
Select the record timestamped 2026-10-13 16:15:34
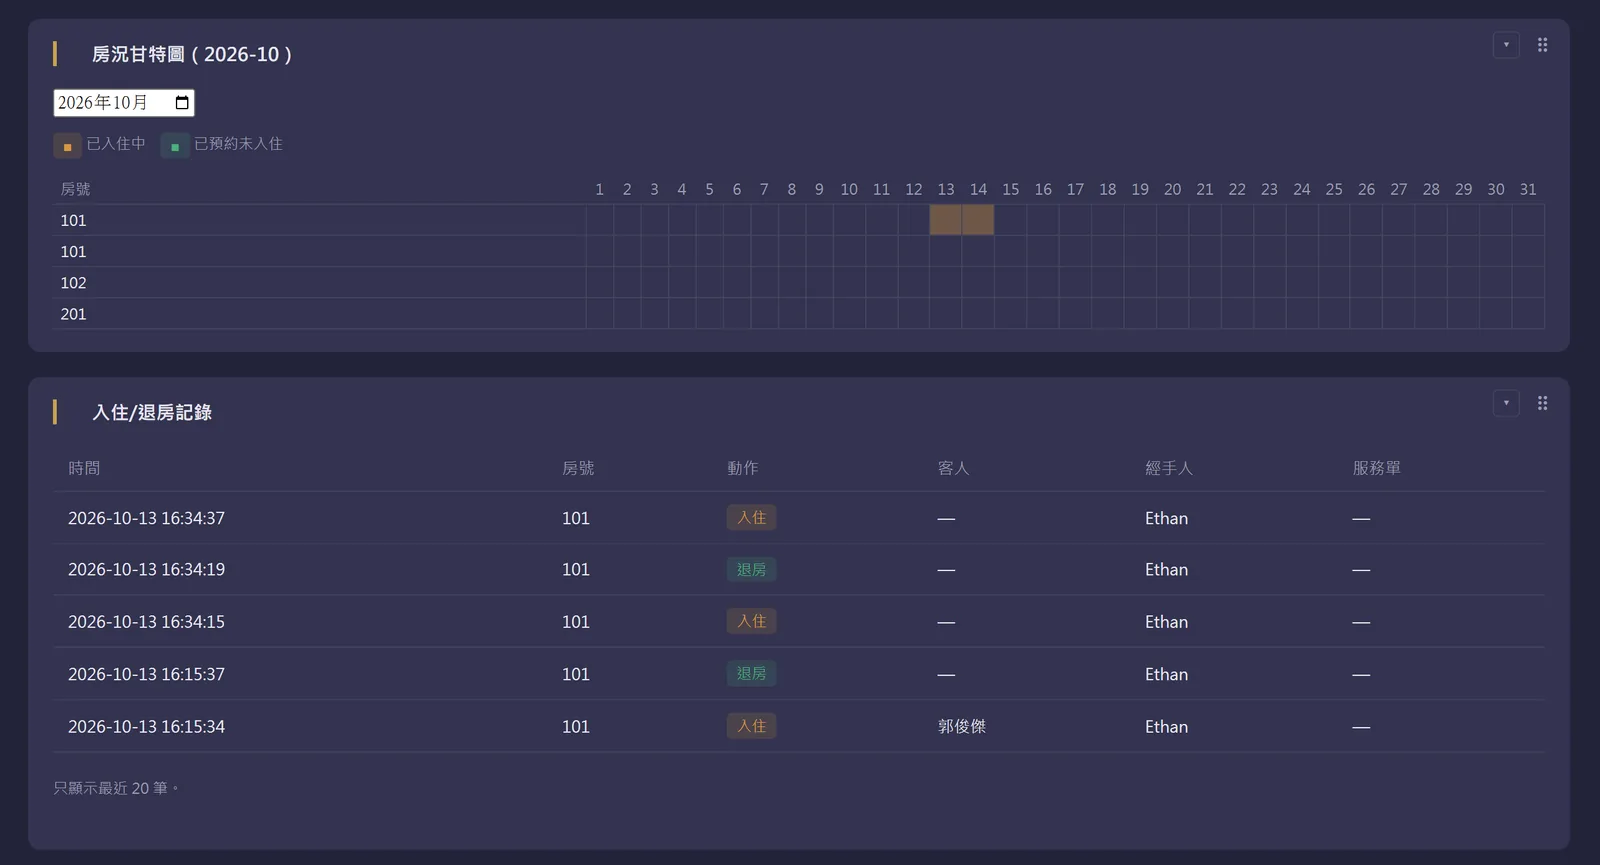(799, 726)
